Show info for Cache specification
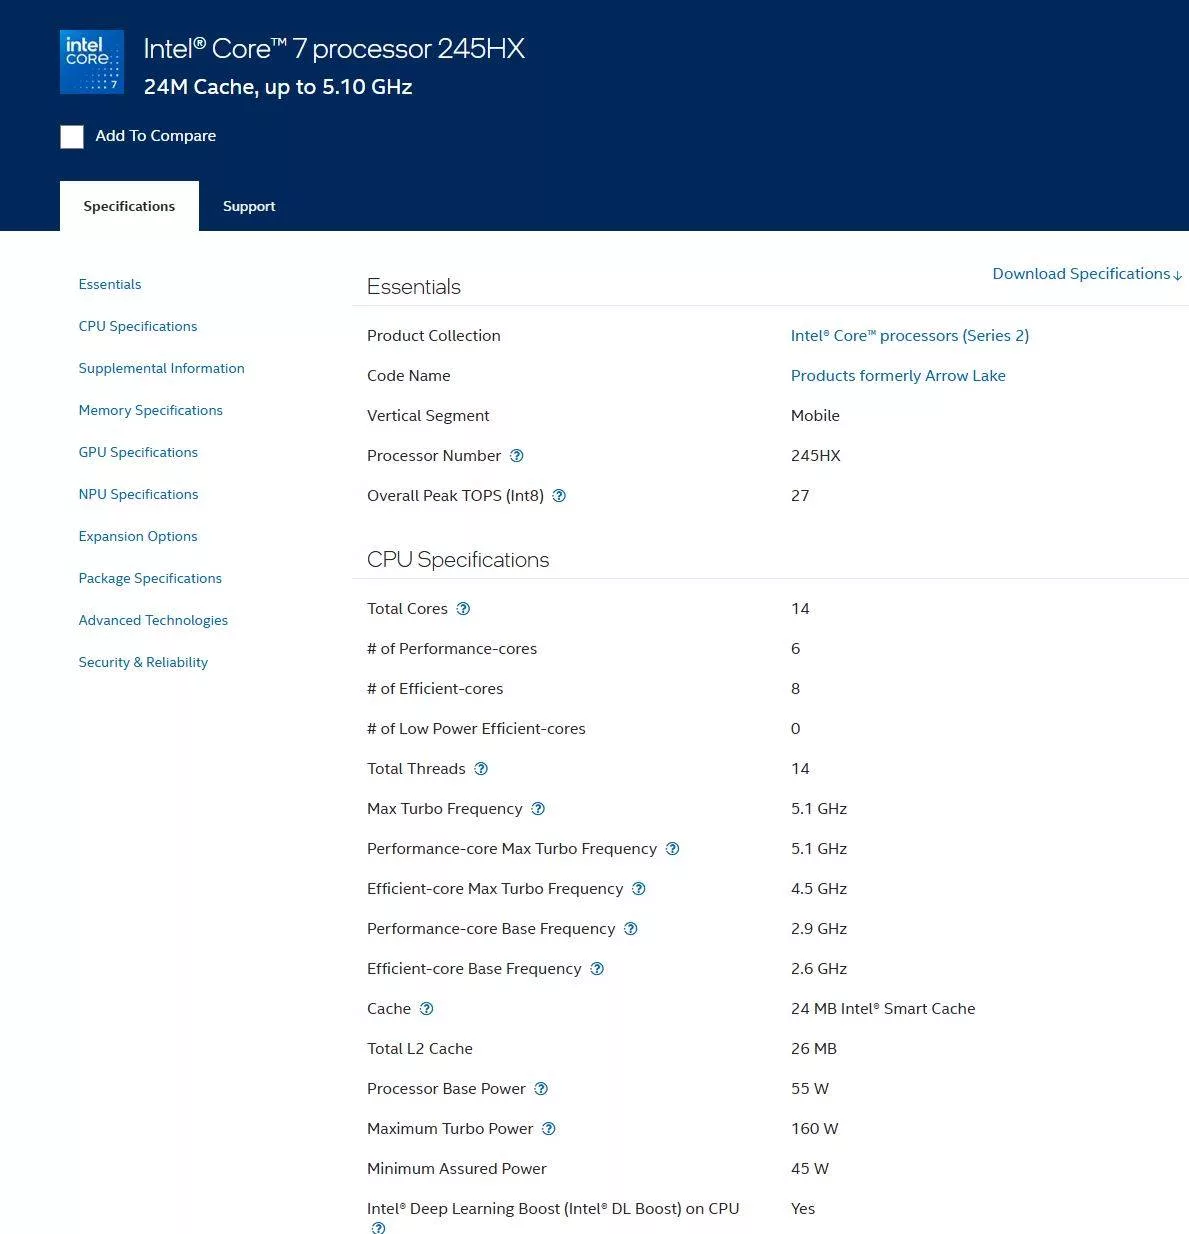1189x1234 pixels. coord(427,1009)
